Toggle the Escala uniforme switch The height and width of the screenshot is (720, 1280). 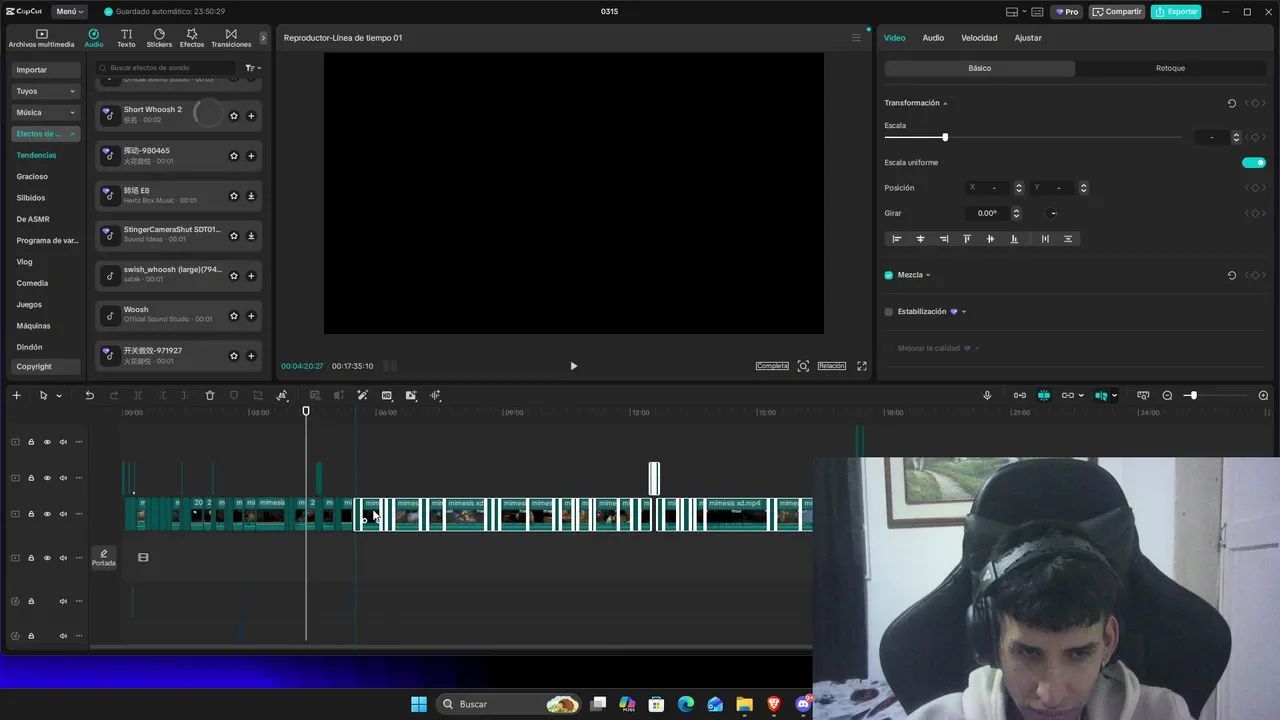coord(1254,162)
